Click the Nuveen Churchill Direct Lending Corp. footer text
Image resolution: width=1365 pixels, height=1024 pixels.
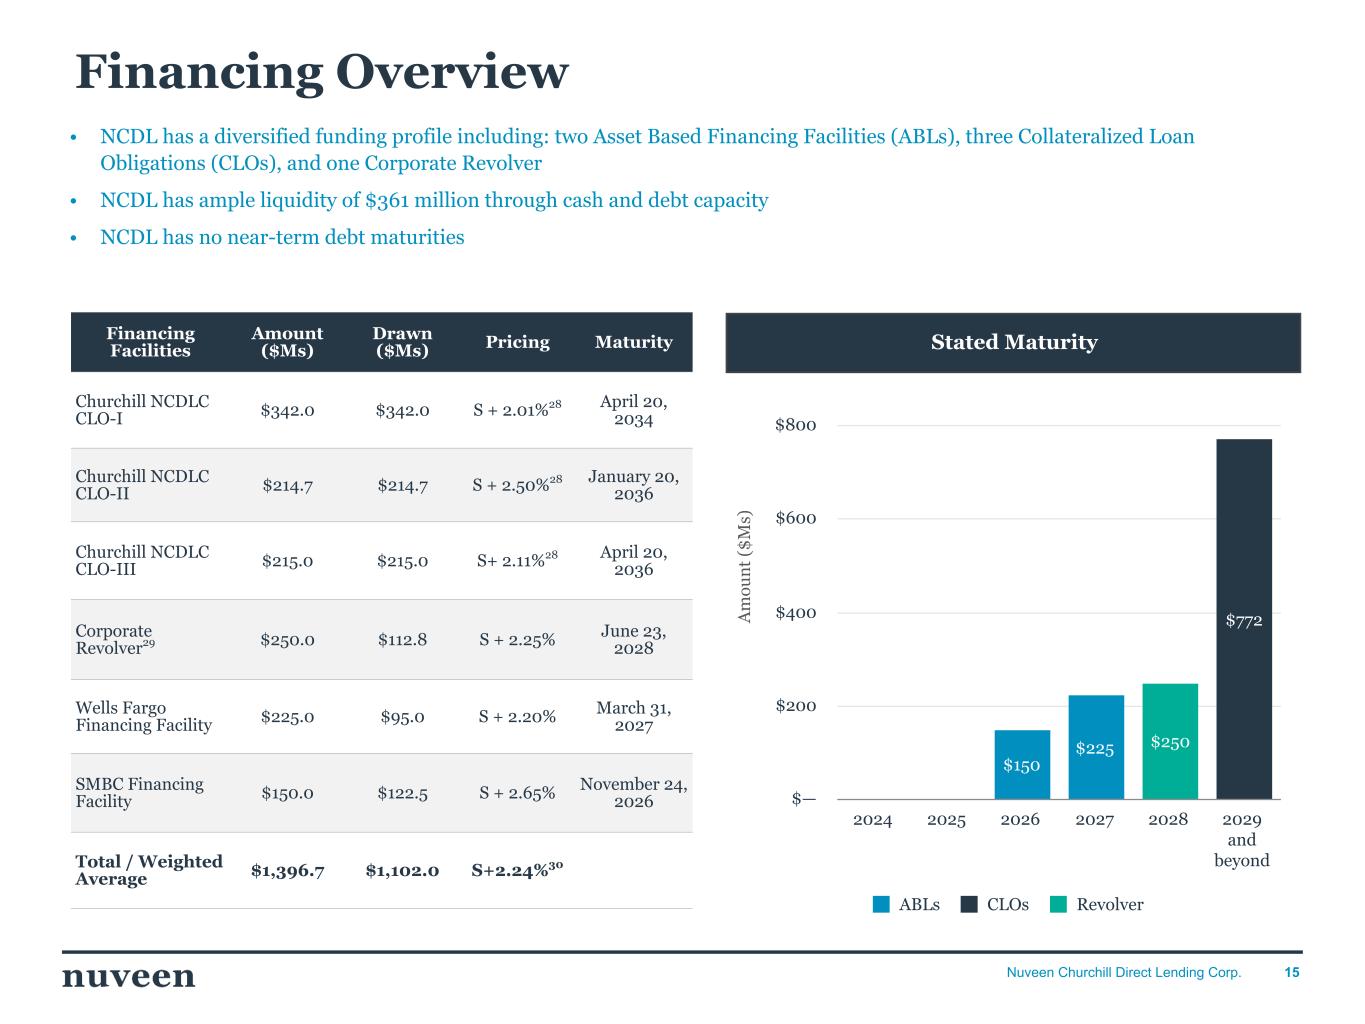pos(1123,972)
